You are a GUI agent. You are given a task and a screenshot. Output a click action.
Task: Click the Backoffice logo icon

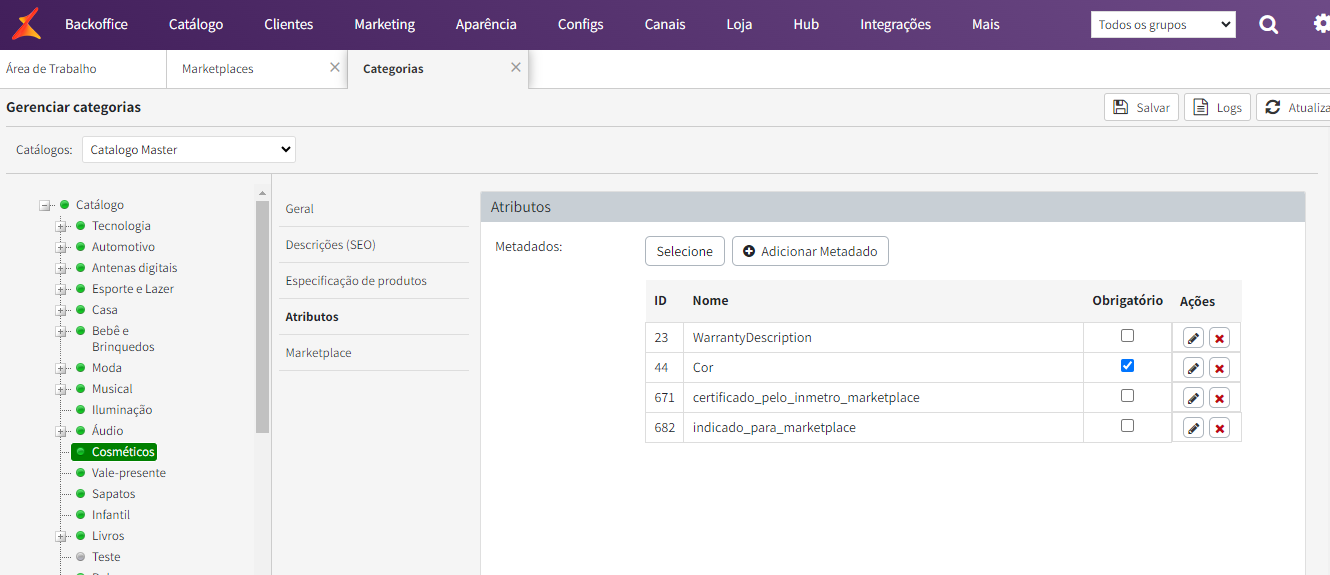point(27,24)
